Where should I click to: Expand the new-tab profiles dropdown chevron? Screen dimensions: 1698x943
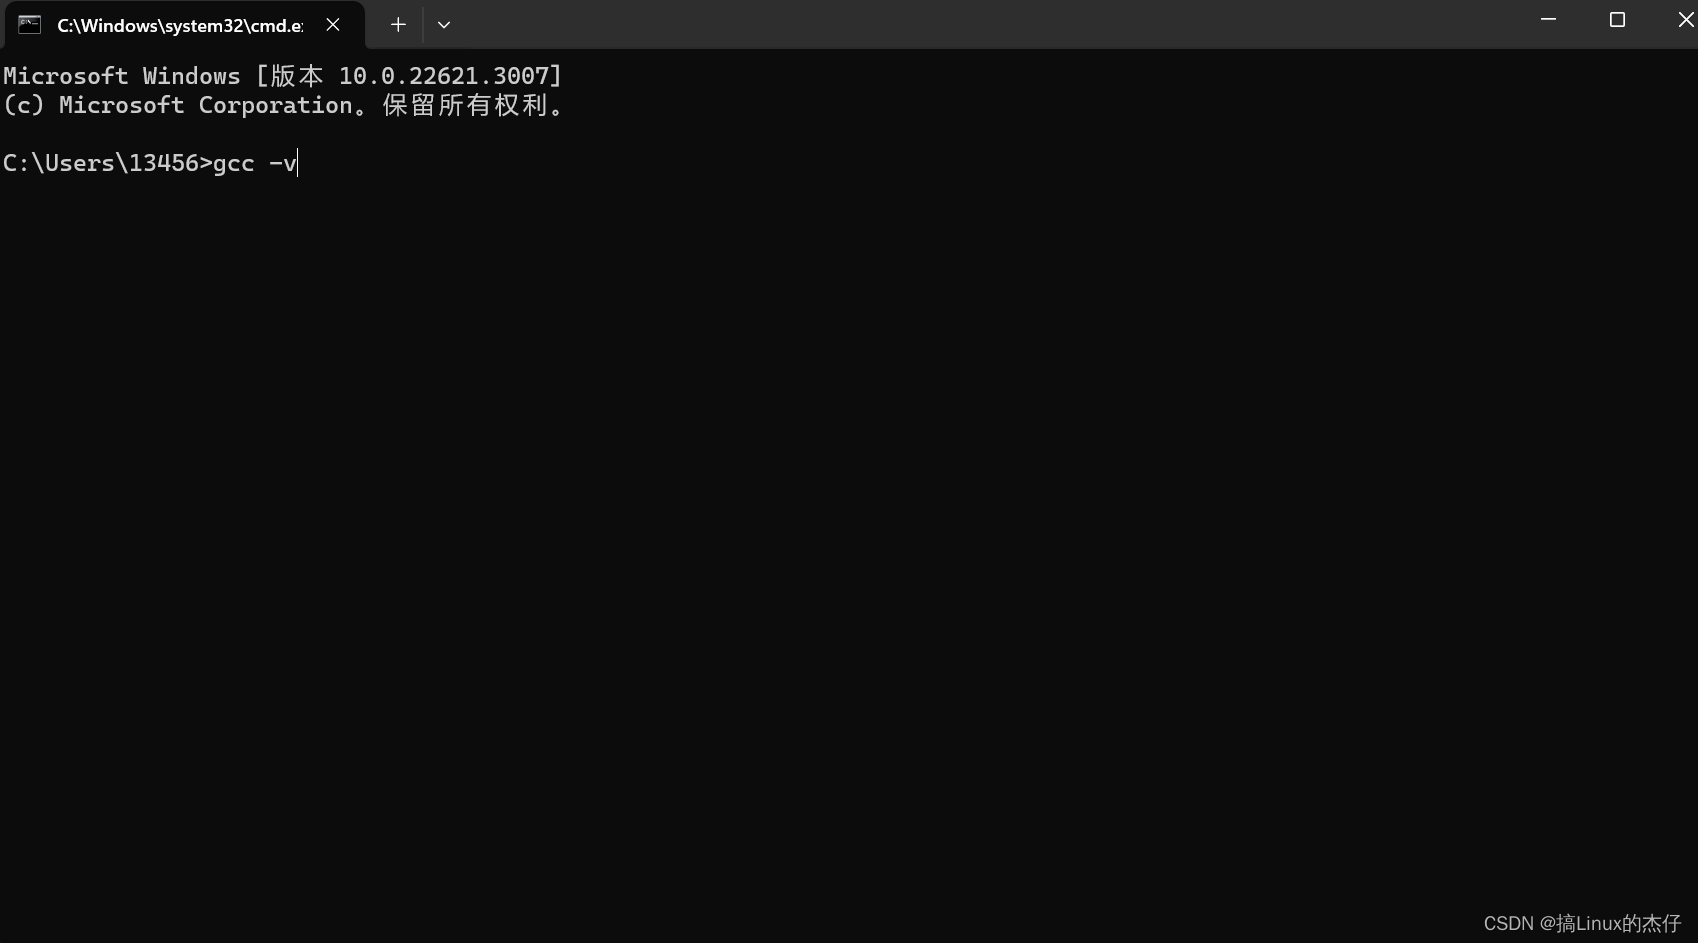[x=444, y=25]
